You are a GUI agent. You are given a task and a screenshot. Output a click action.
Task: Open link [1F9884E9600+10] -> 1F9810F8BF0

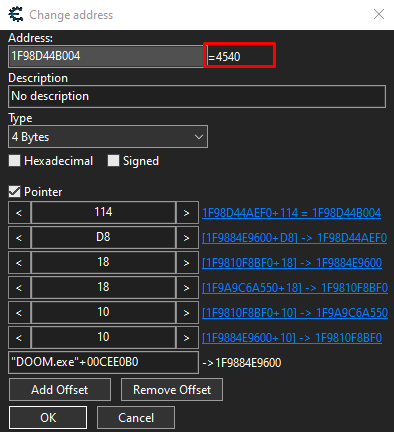[x=292, y=338]
